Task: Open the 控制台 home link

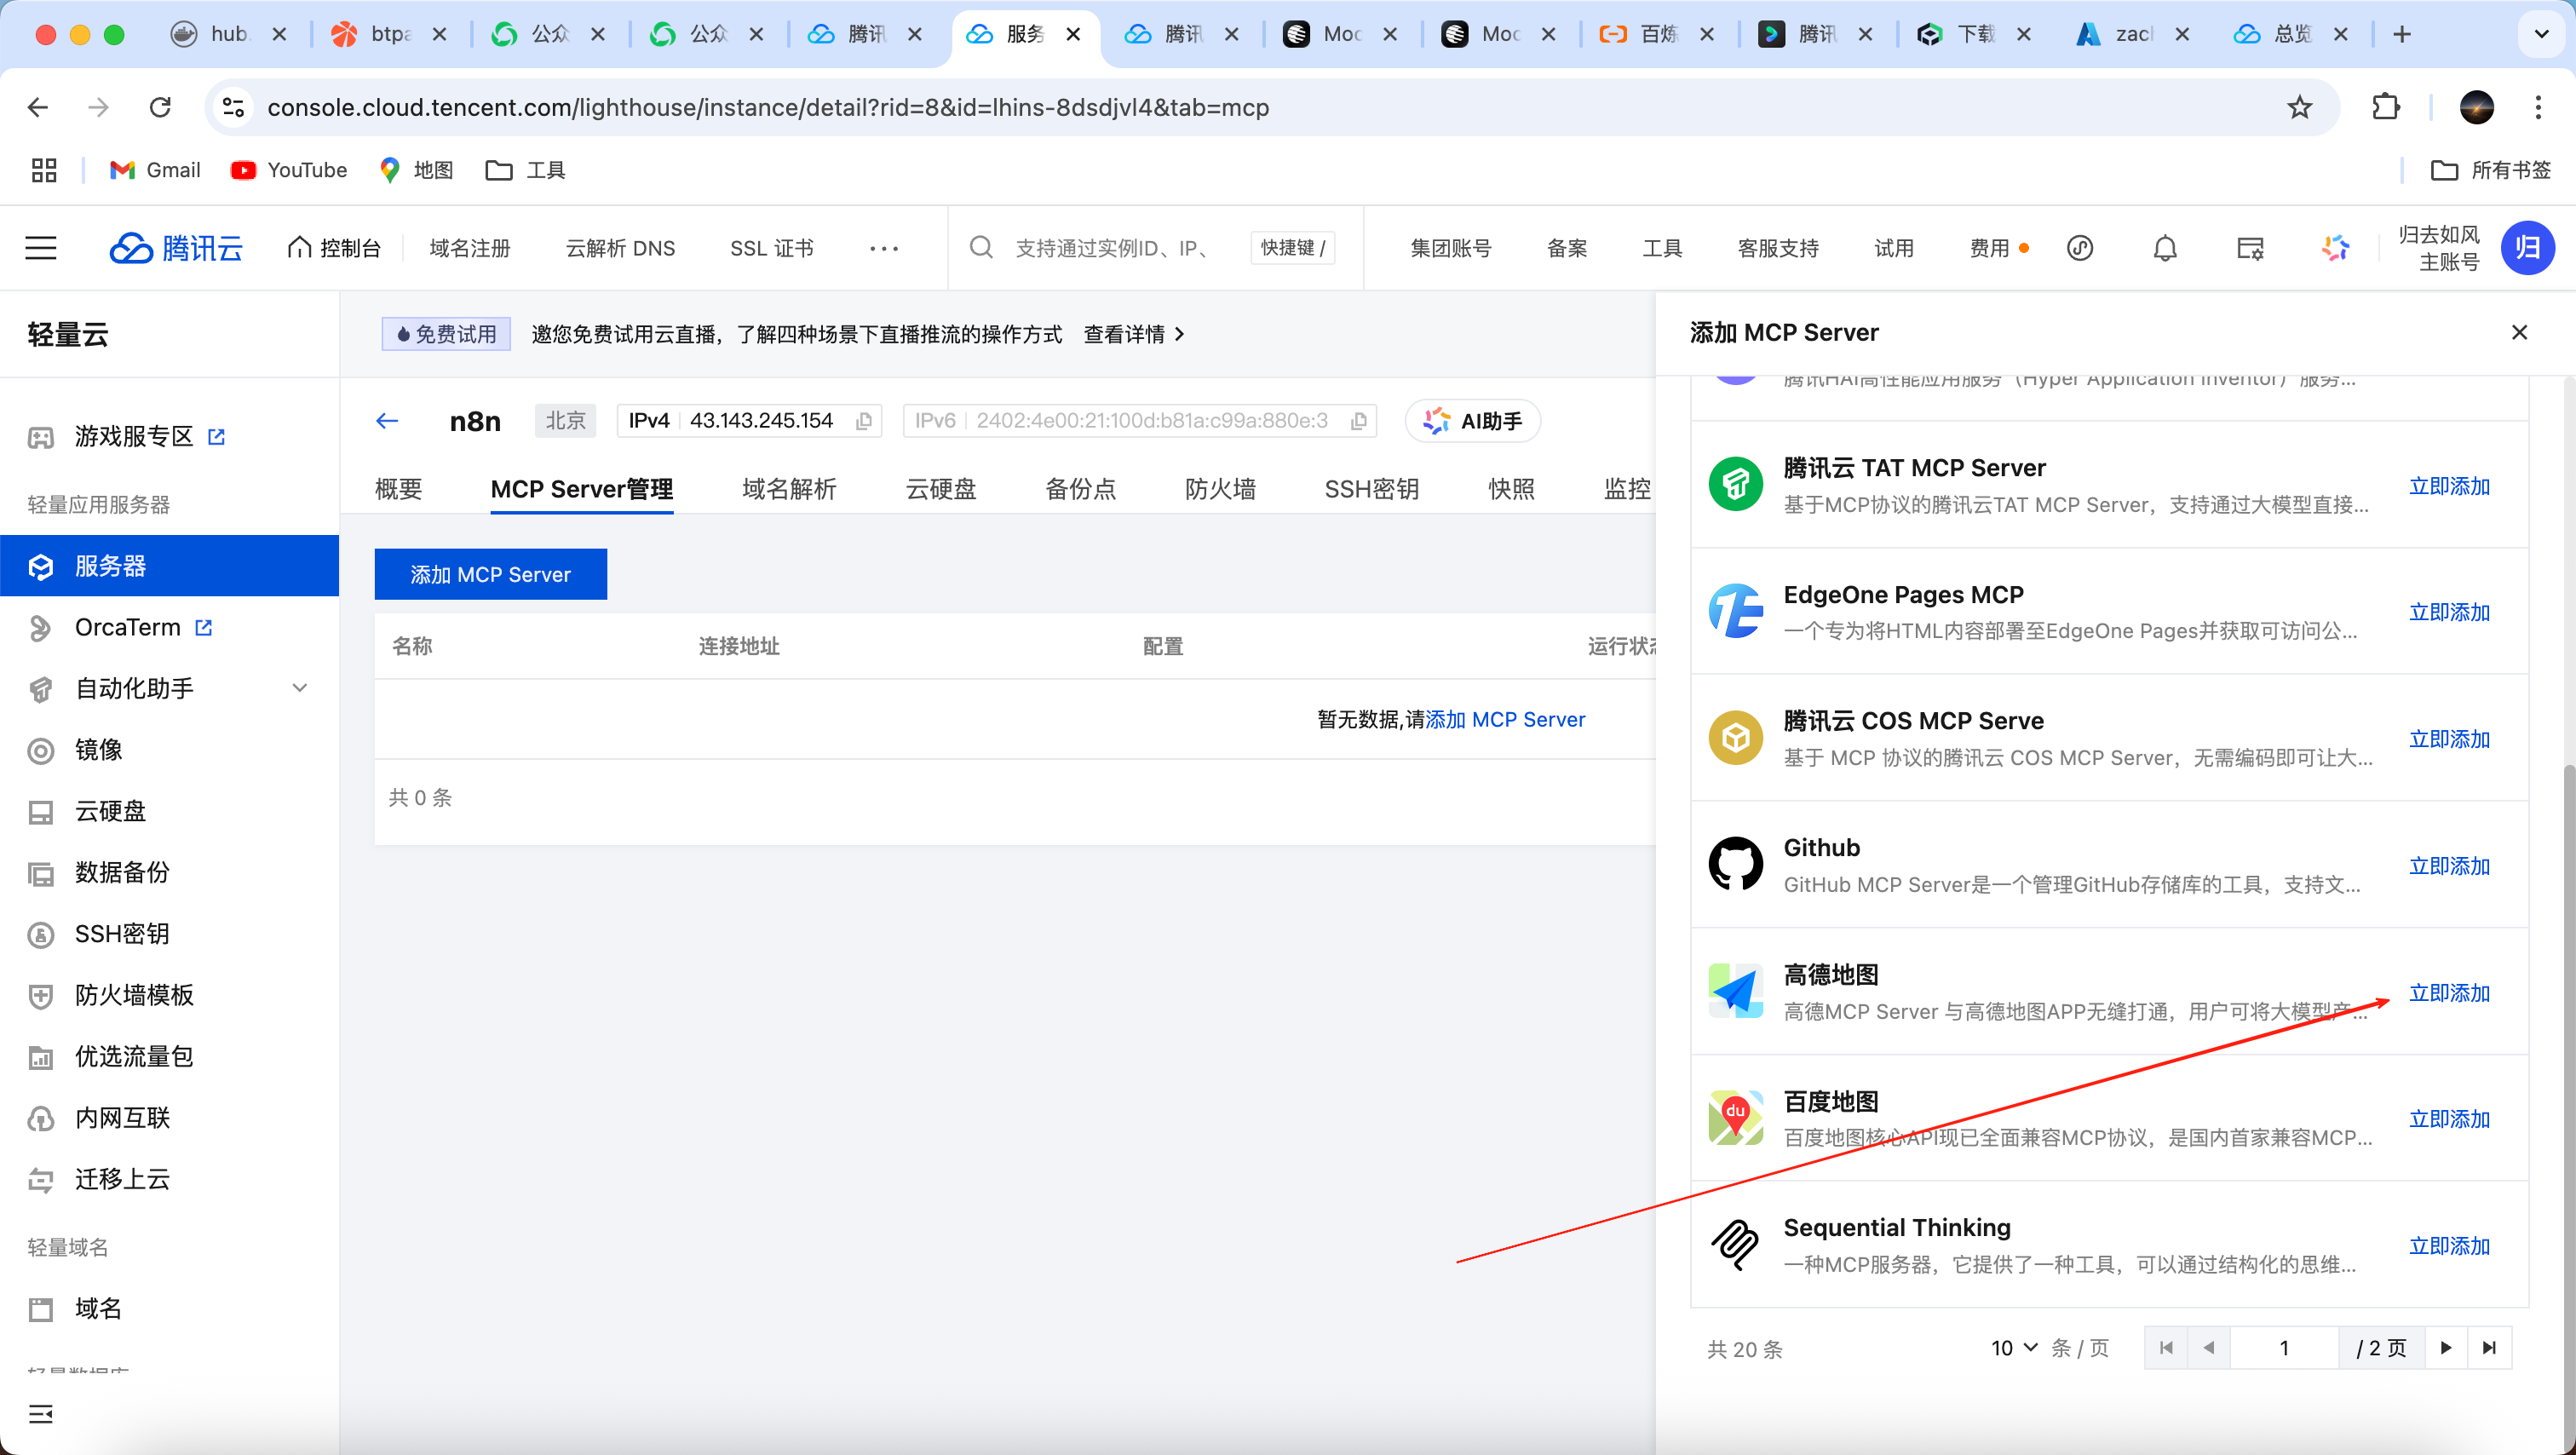Action: pos(334,248)
